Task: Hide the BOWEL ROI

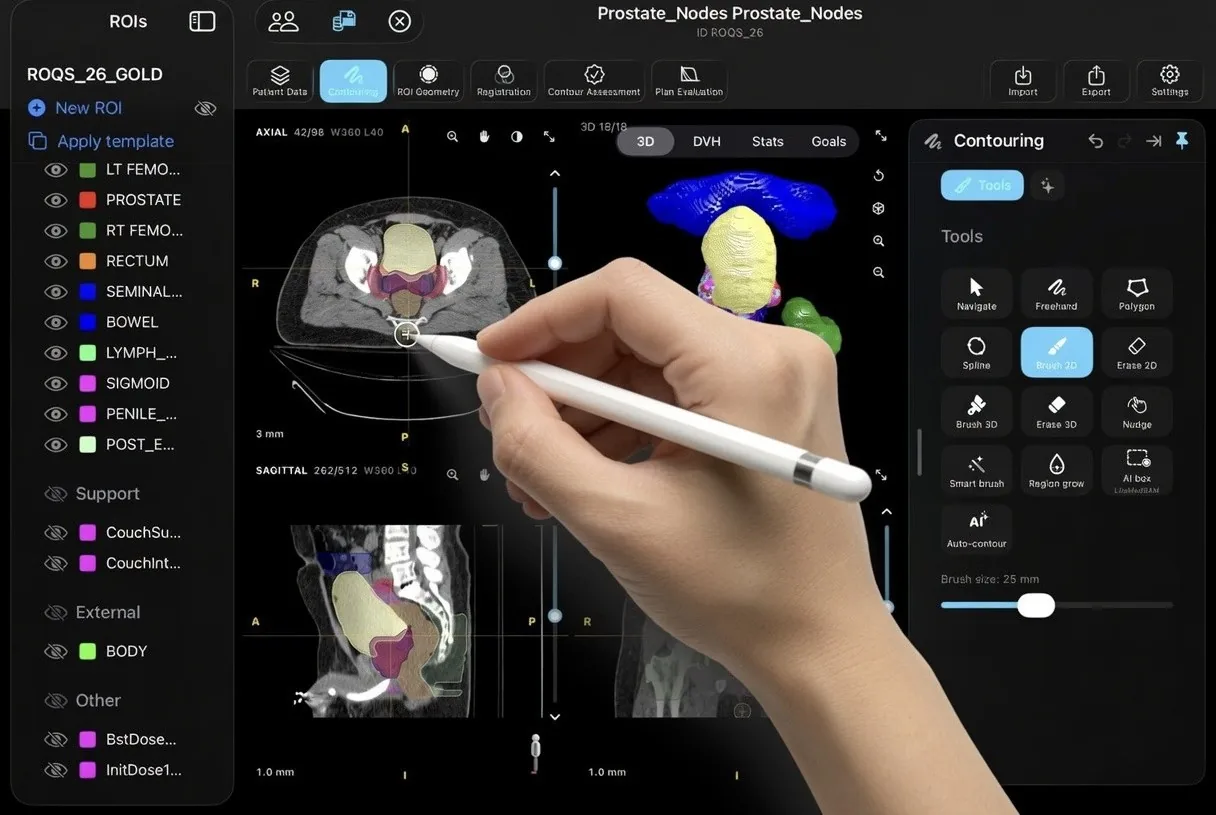Action: (x=56, y=322)
